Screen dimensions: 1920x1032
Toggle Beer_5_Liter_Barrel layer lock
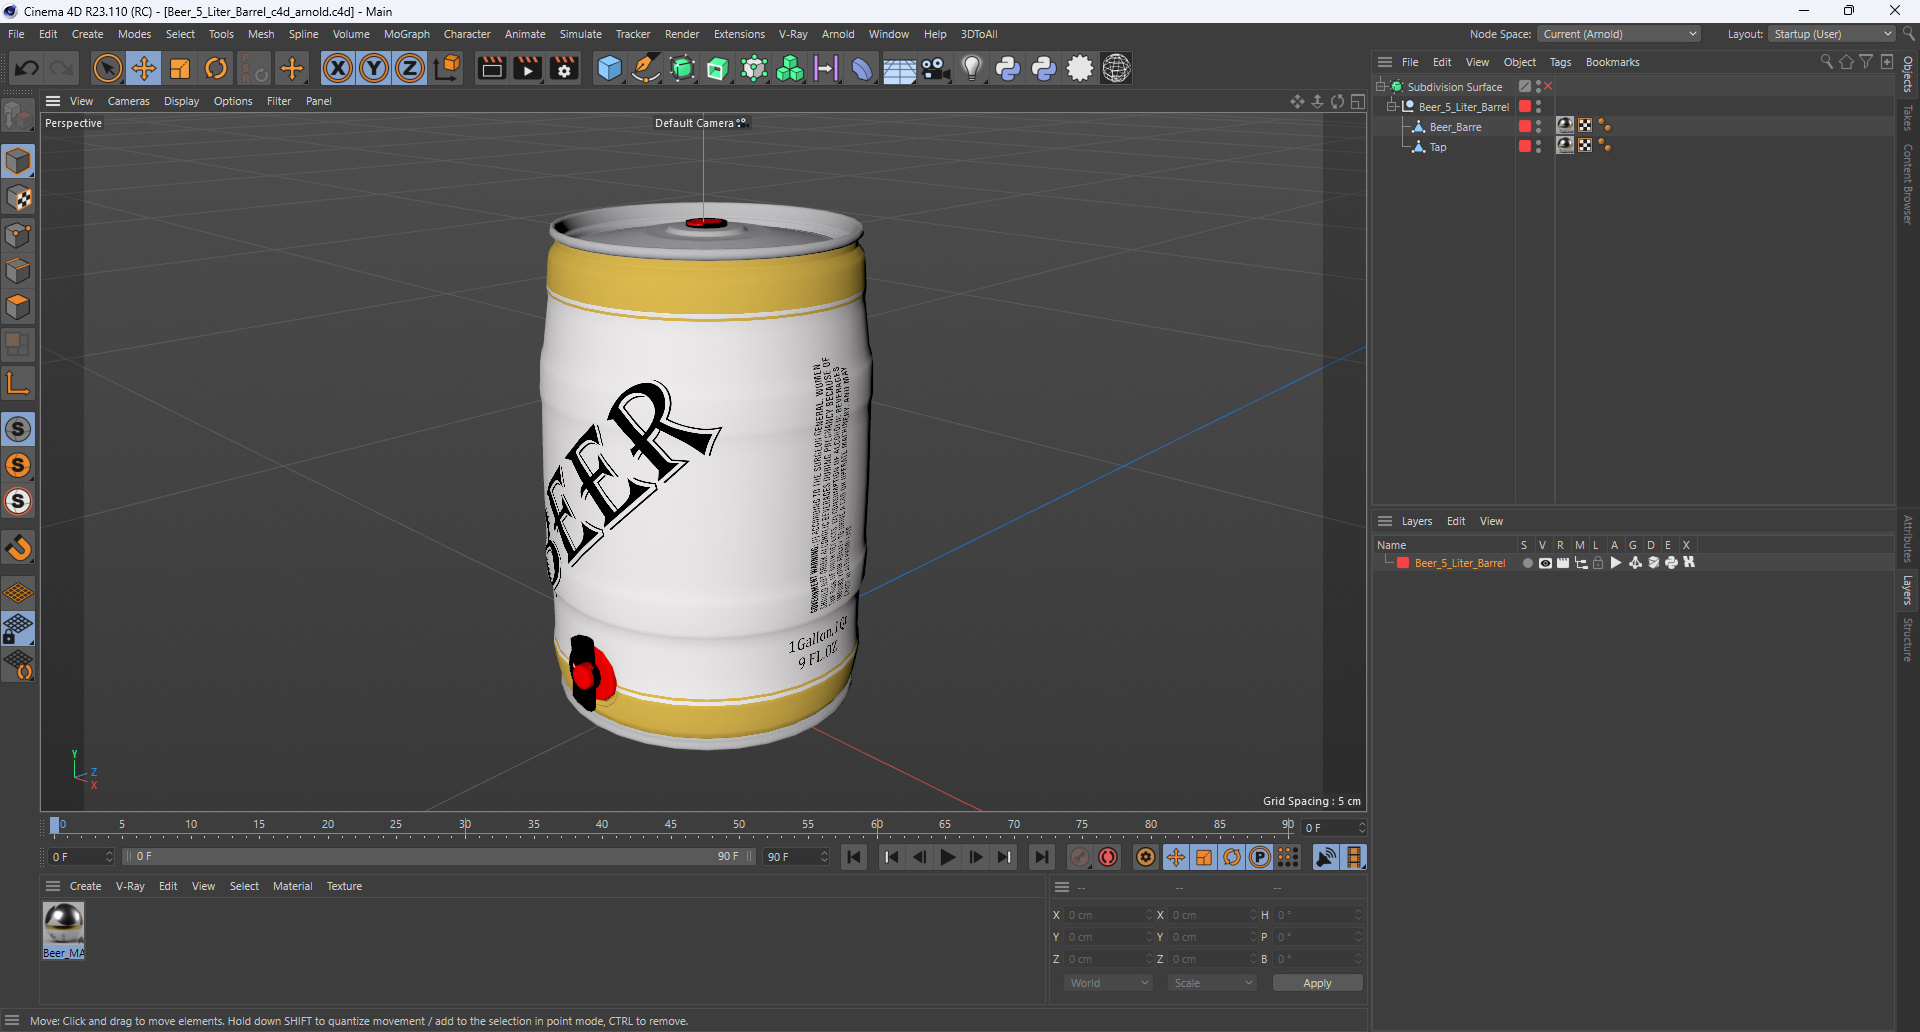1598,563
